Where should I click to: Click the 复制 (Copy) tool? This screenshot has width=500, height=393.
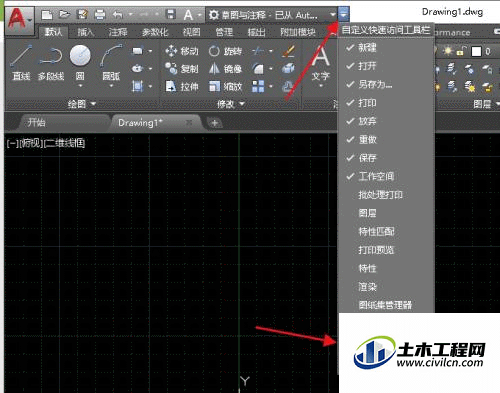coord(182,69)
